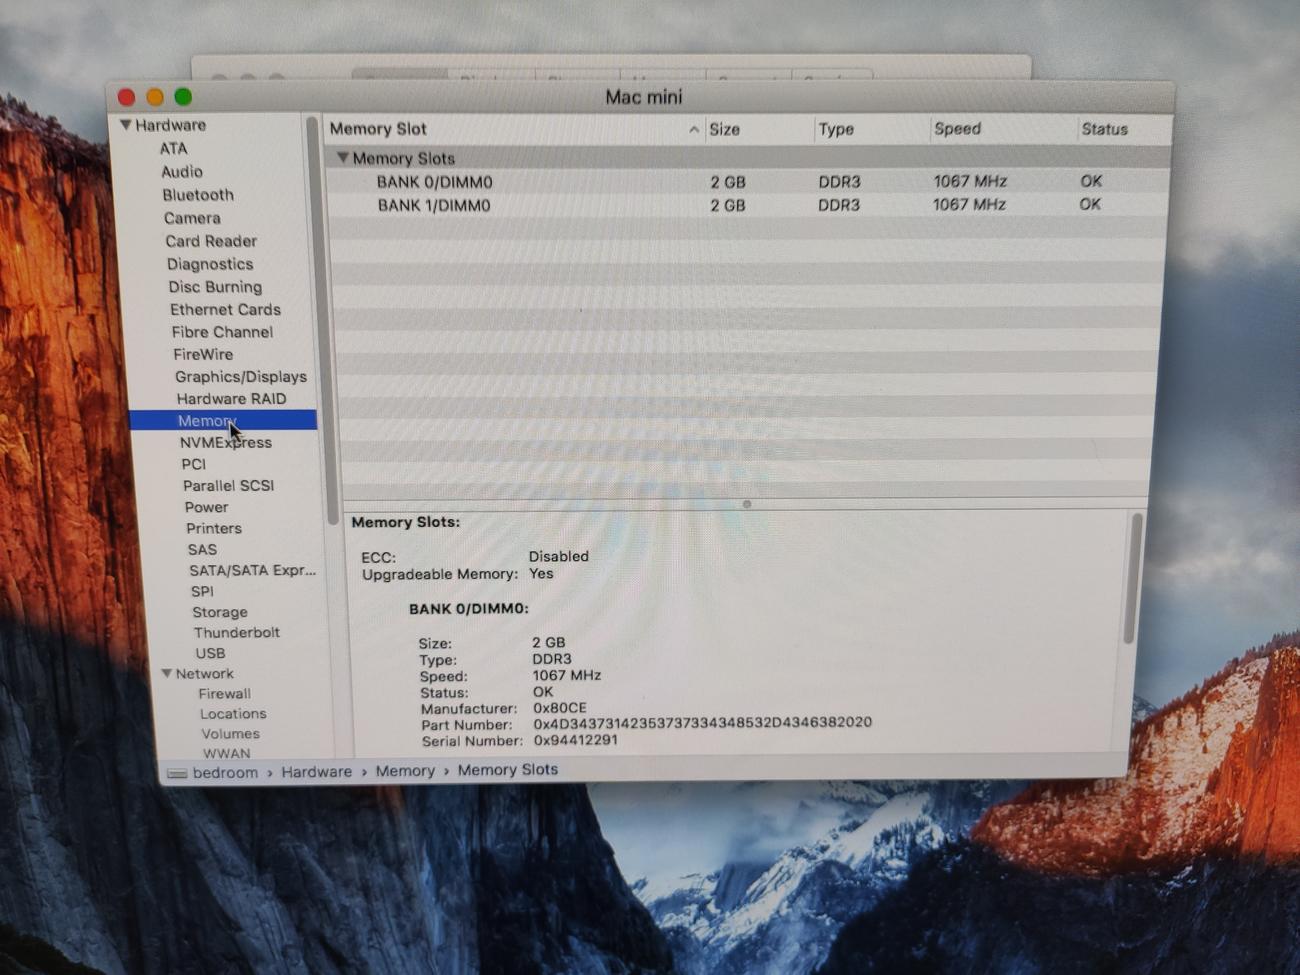Sort by the Type column header

coord(836,129)
